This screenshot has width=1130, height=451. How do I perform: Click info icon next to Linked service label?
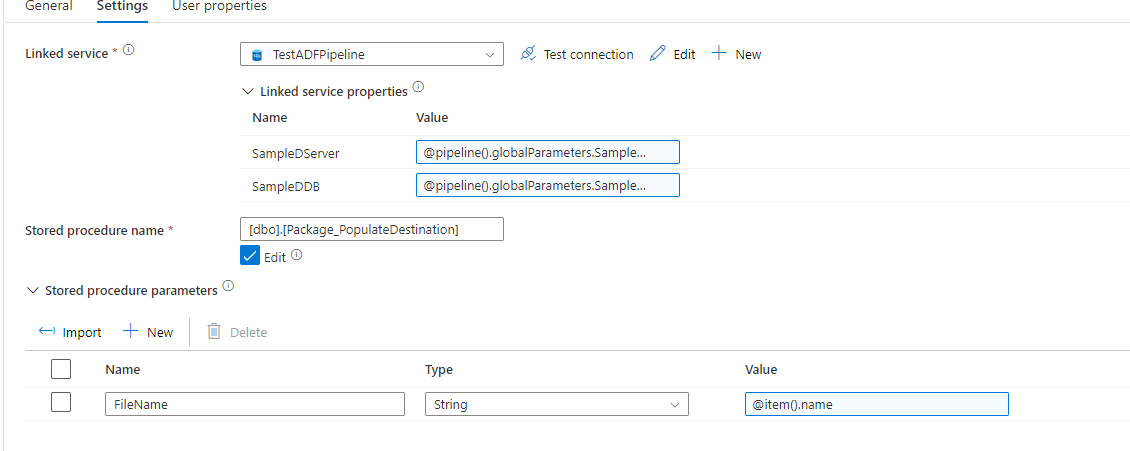click(x=128, y=50)
